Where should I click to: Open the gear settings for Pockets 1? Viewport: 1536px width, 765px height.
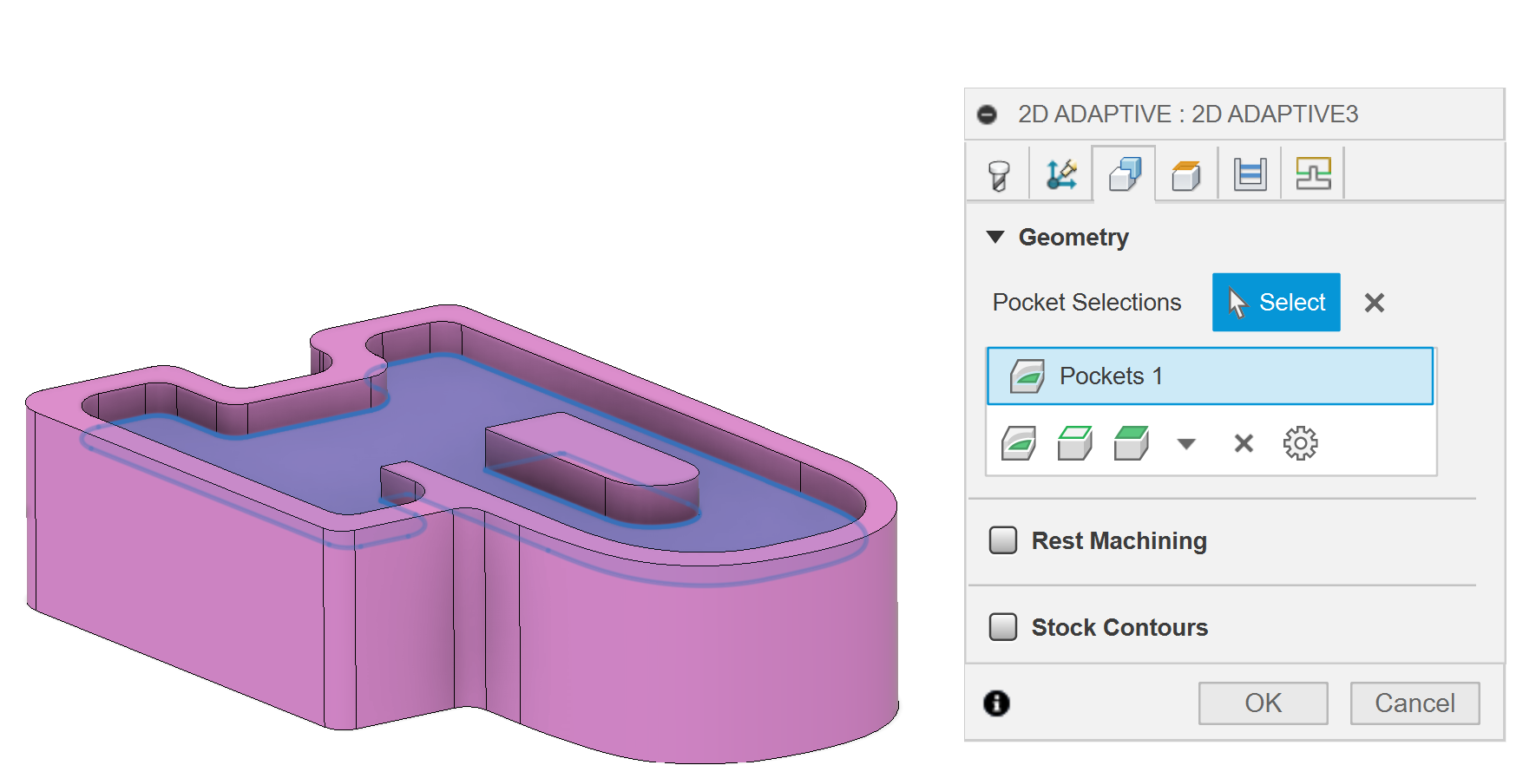click(x=1300, y=443)
